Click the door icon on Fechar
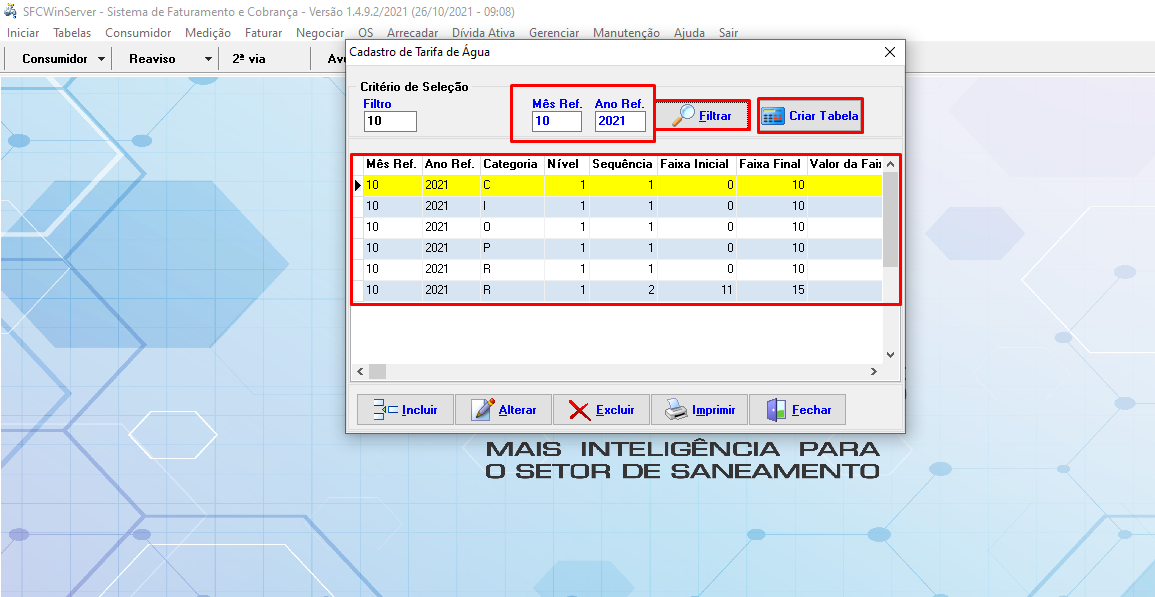 coord(776,410)
